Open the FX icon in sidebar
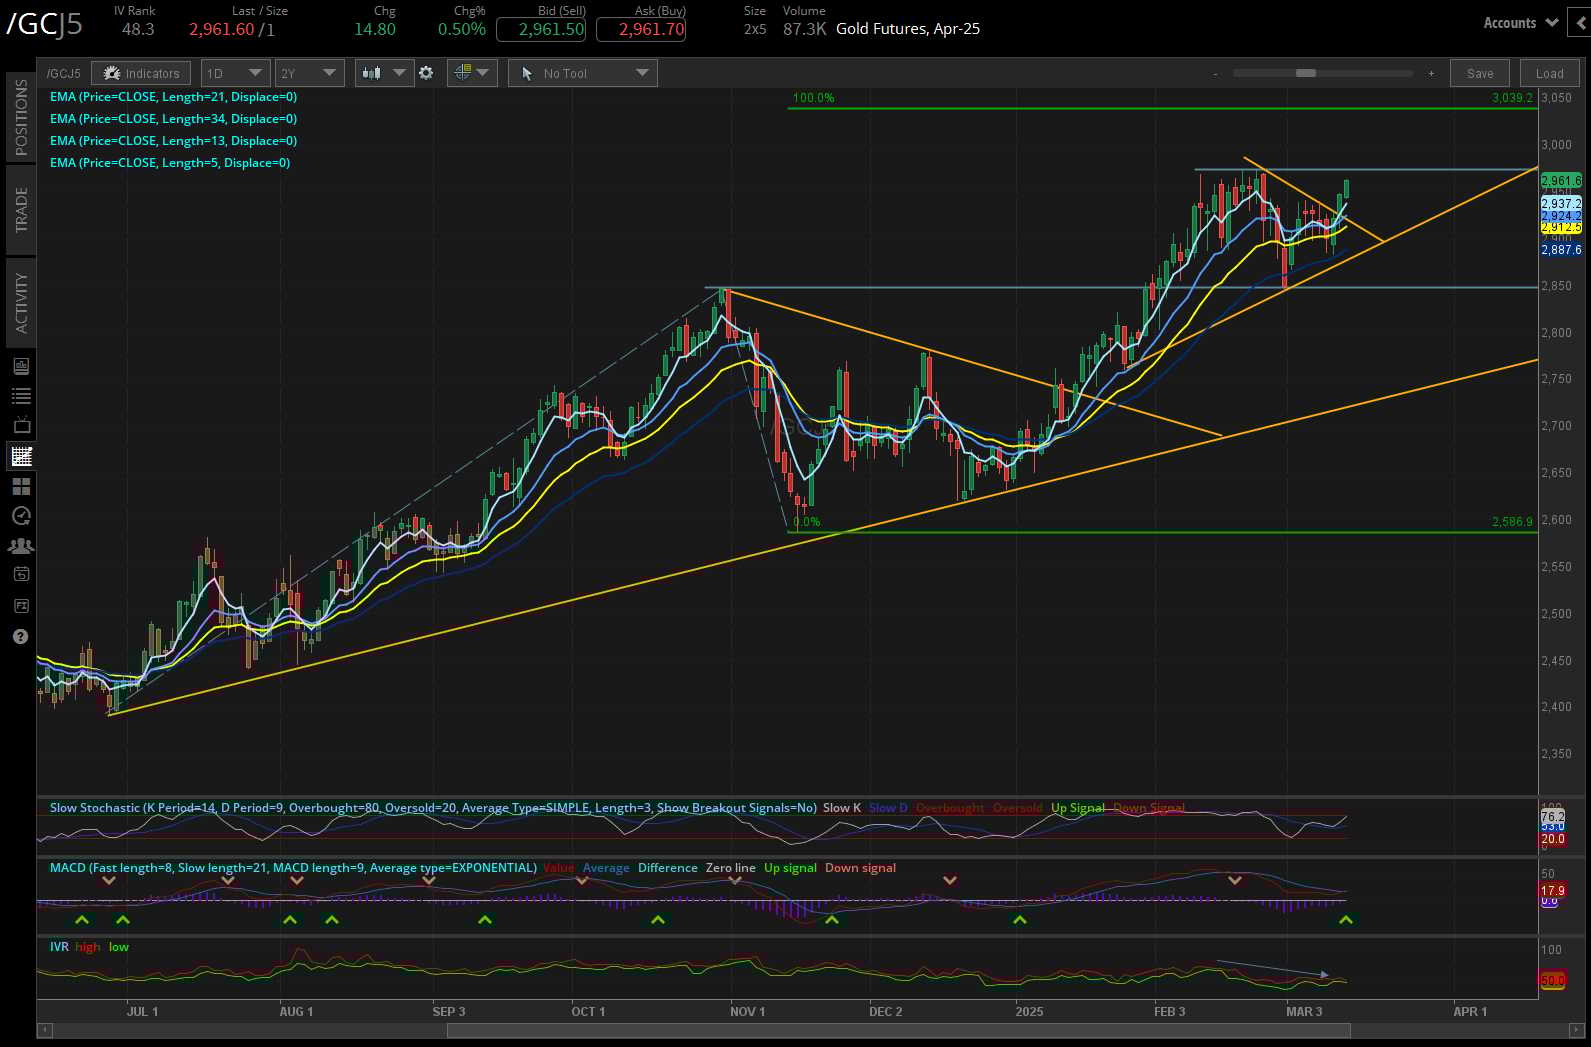Screen dimensions: 1591x1047 click(21, 605)
